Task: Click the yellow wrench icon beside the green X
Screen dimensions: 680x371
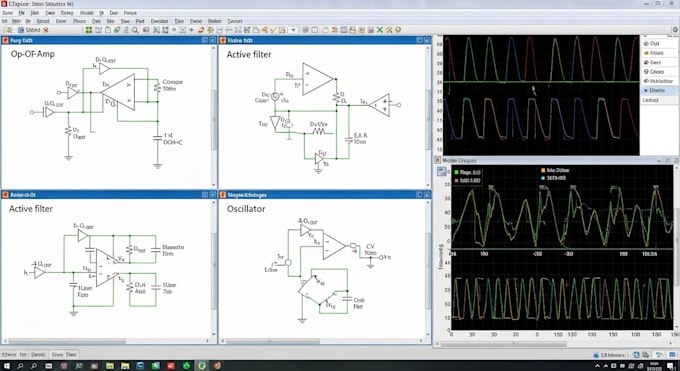Action: click(389, 30)
